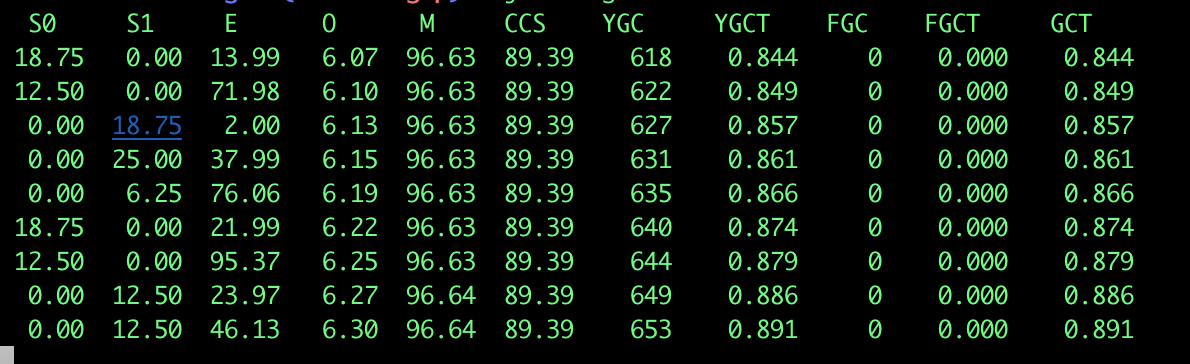Select the YGC count 644
1190x364 pixels.
(650, 261)
